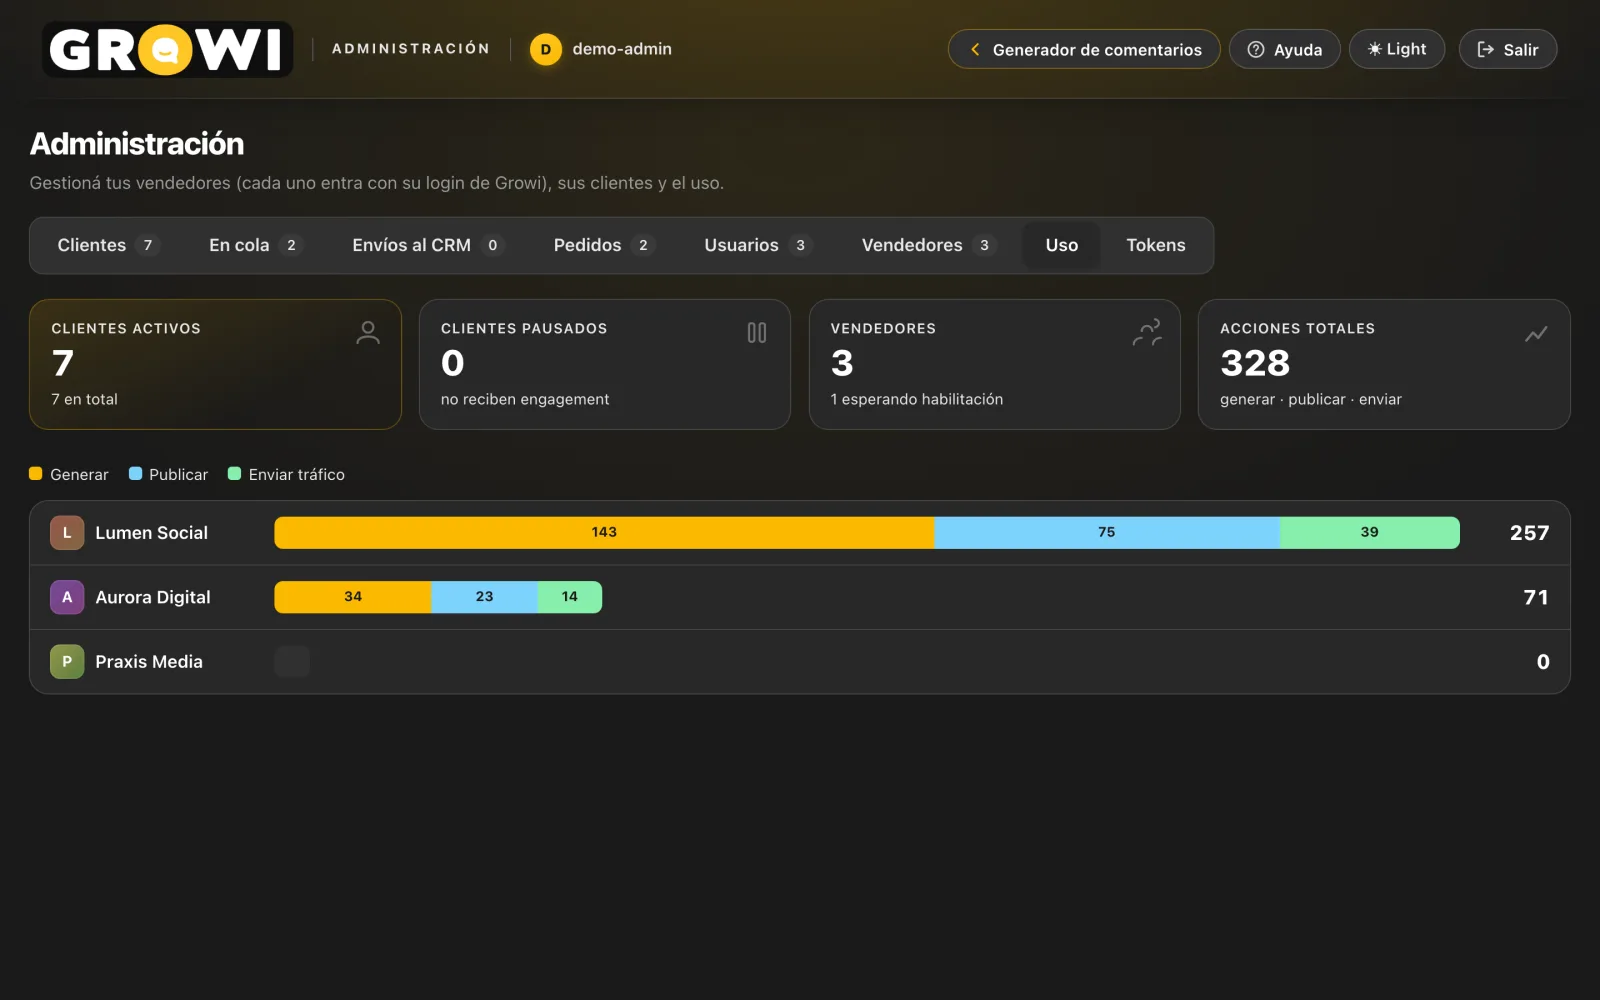
Task: Click Aurora Digital's yellow 34 bar segment
Action: (x=353, y=596)
